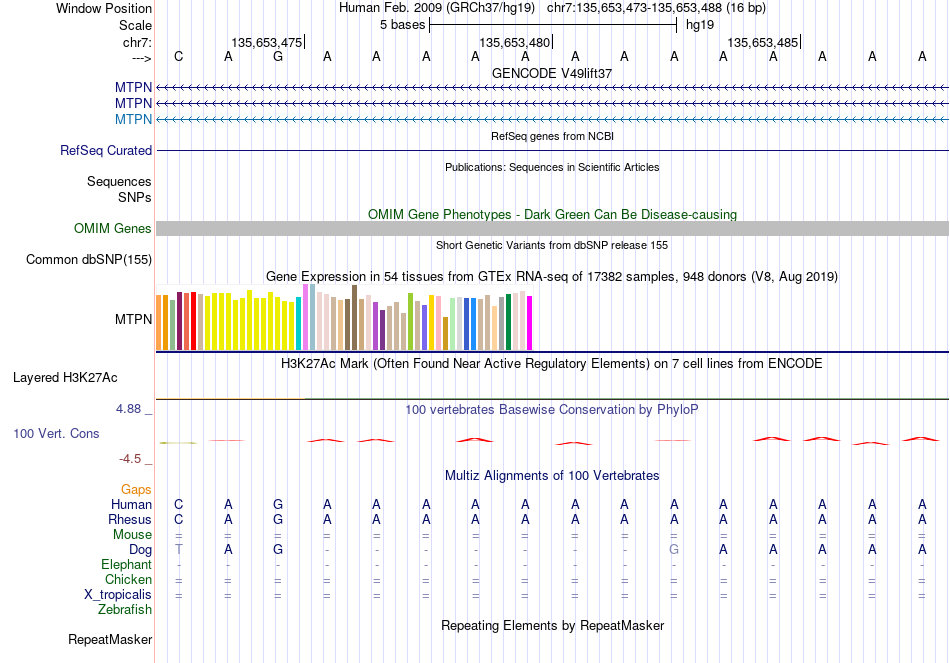Screen dimensions: 950x663
Task: Click base C in the sequence ruler row
Action: [x=178, y=56]
